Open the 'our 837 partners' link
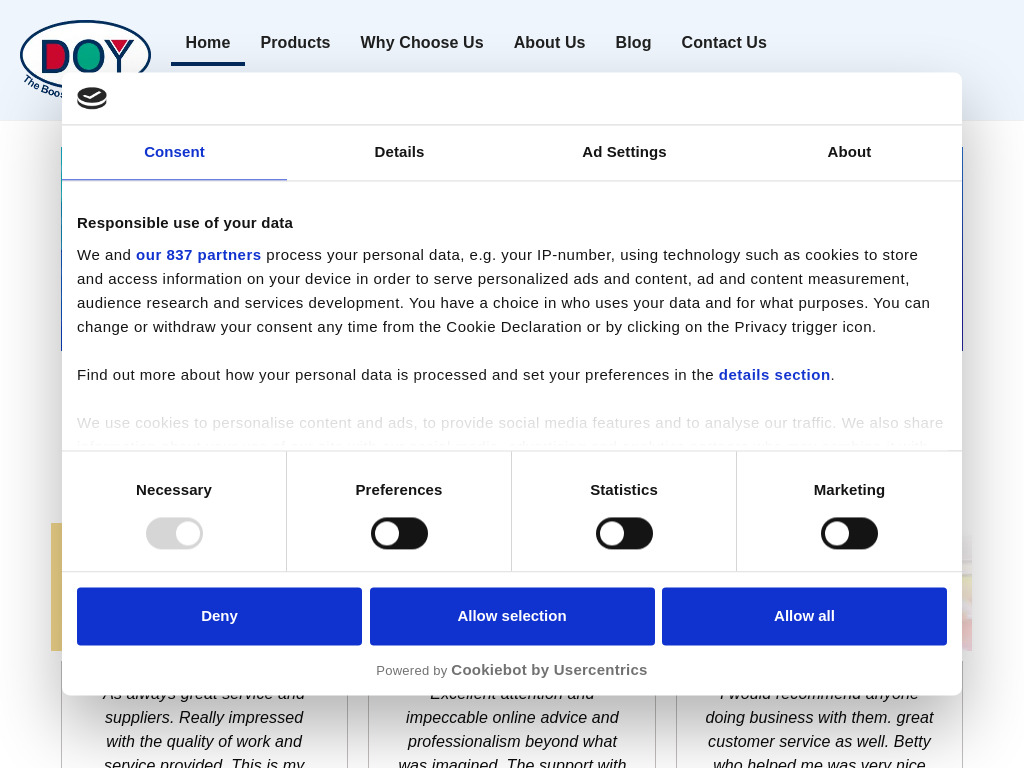The image size is (1024, 768). pos(199,255)
